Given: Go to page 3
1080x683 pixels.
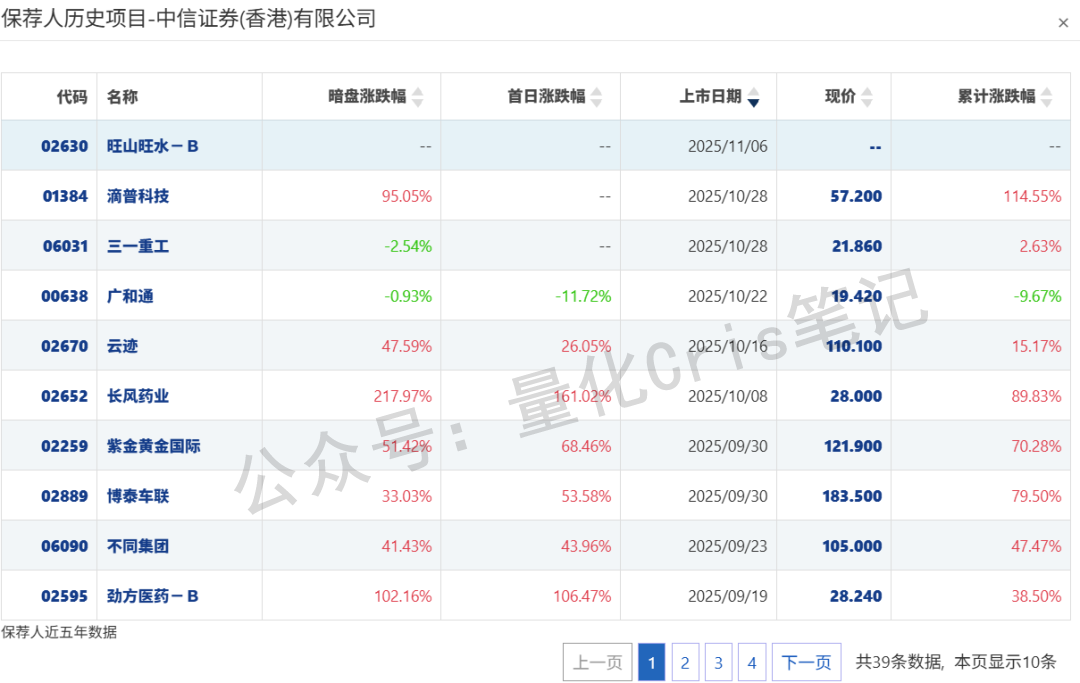Looking at the screenshot, I should click(x=718, y=662).
